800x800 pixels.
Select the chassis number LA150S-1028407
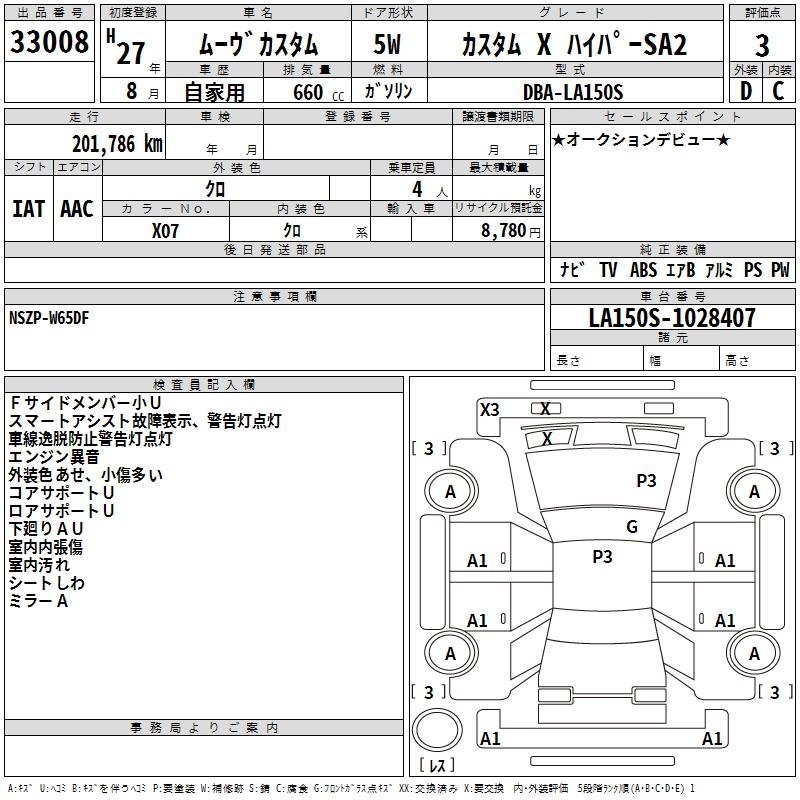point(672,318)
